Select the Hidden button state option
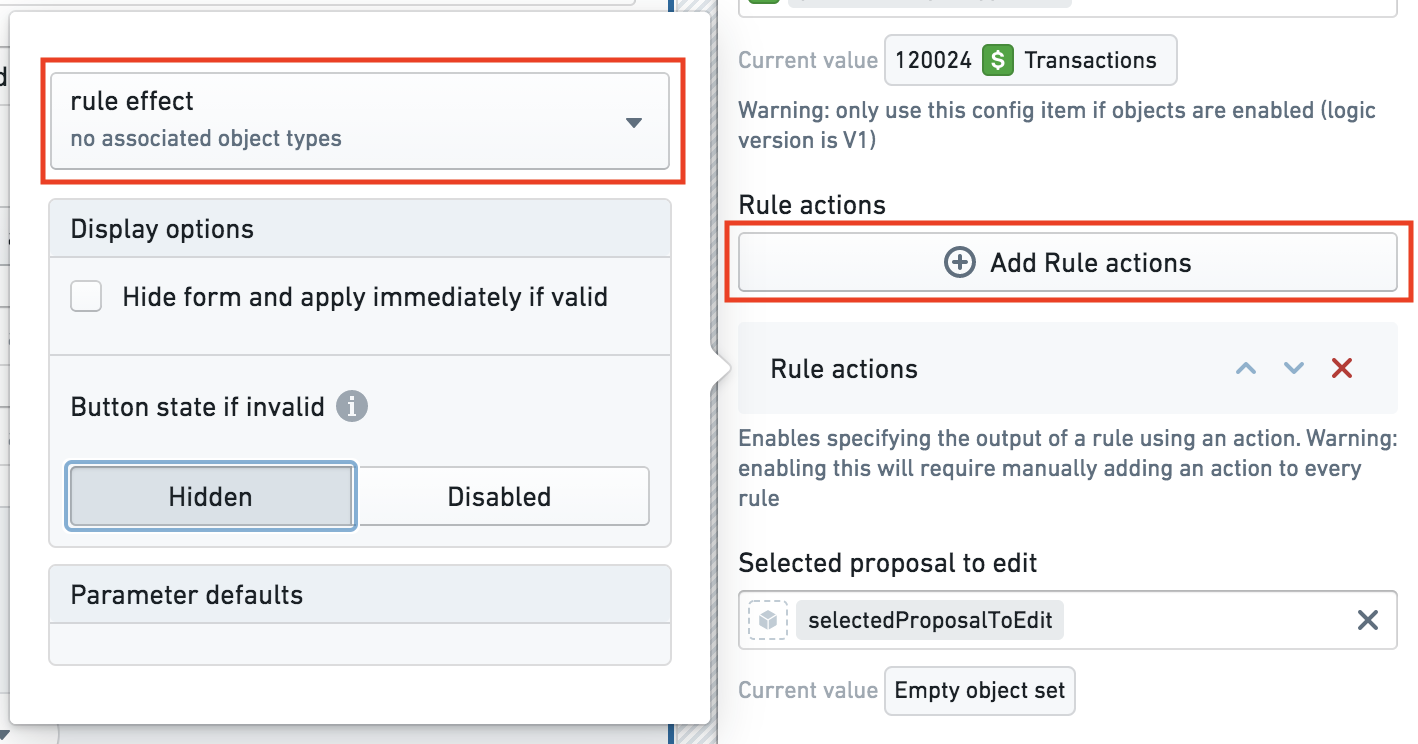 [211, 497]
